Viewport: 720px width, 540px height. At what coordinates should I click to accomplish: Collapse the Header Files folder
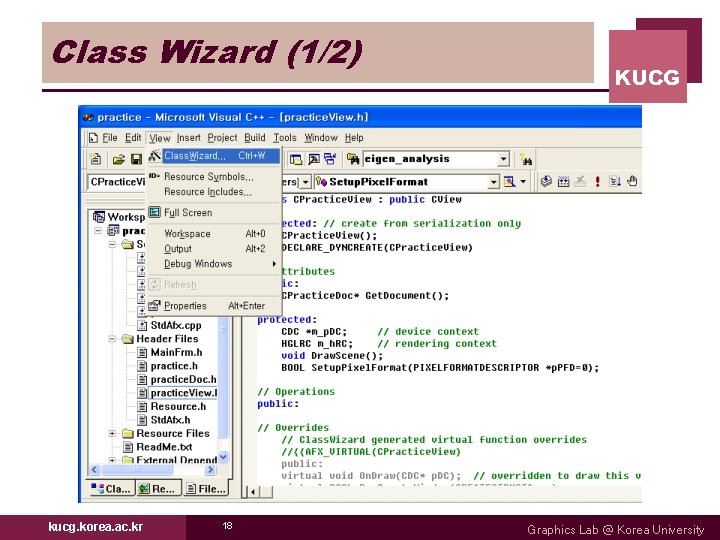coord(112,339)
